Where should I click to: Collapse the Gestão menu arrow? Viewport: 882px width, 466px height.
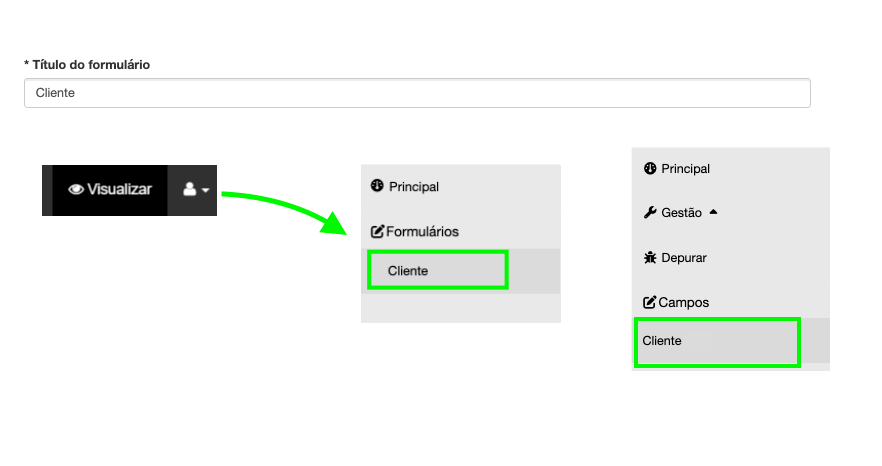[x=713, y=212]
